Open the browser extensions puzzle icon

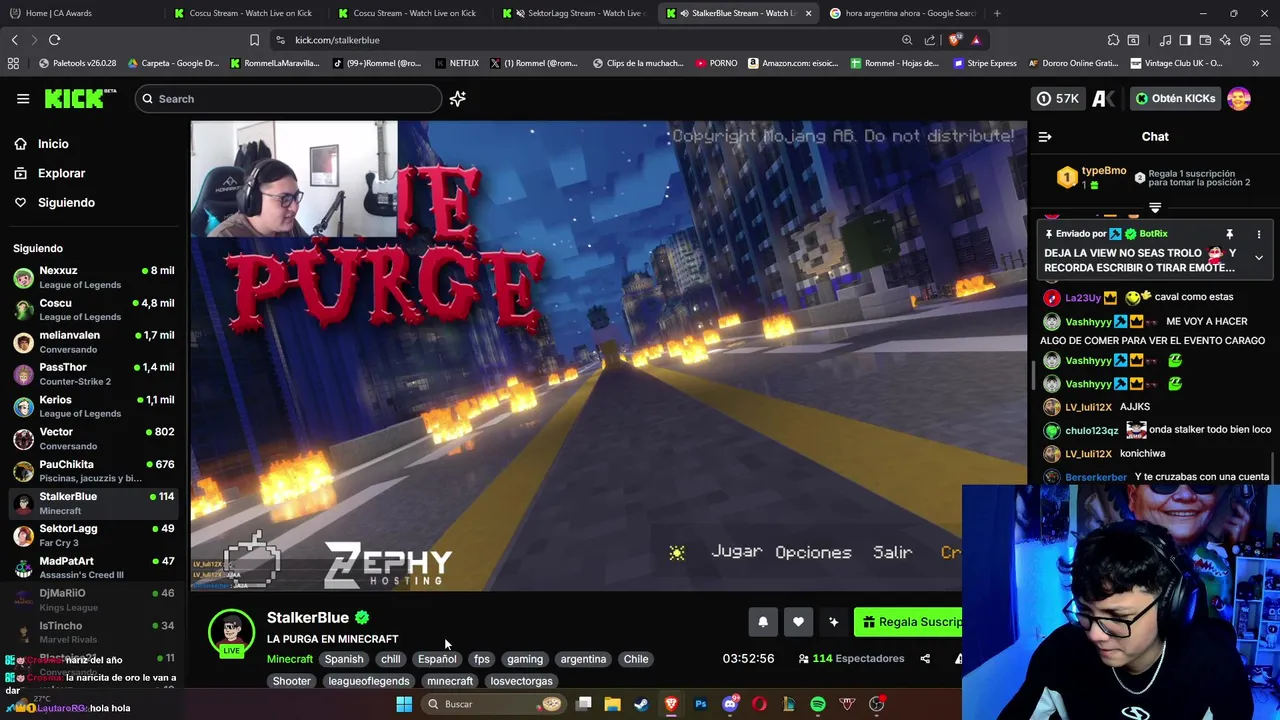1113,40
